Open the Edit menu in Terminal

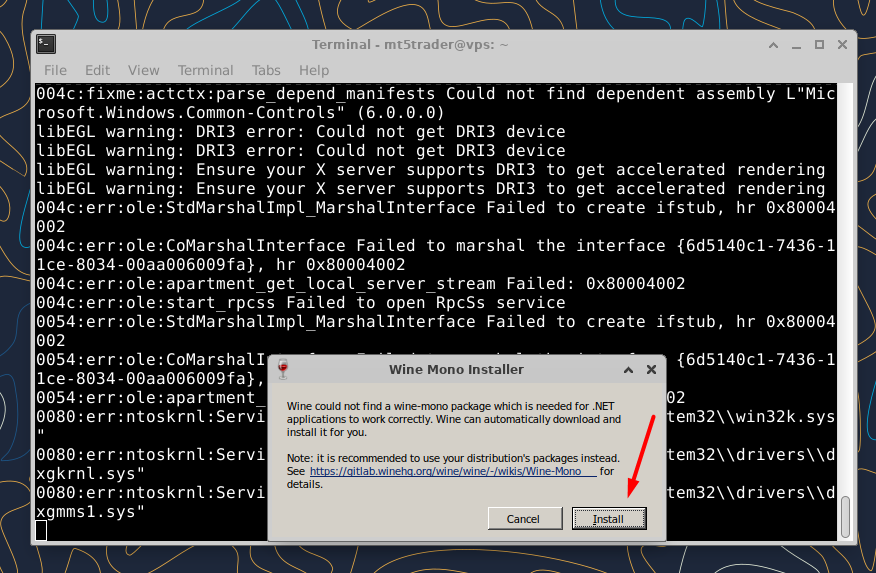(x=97, y=70)
